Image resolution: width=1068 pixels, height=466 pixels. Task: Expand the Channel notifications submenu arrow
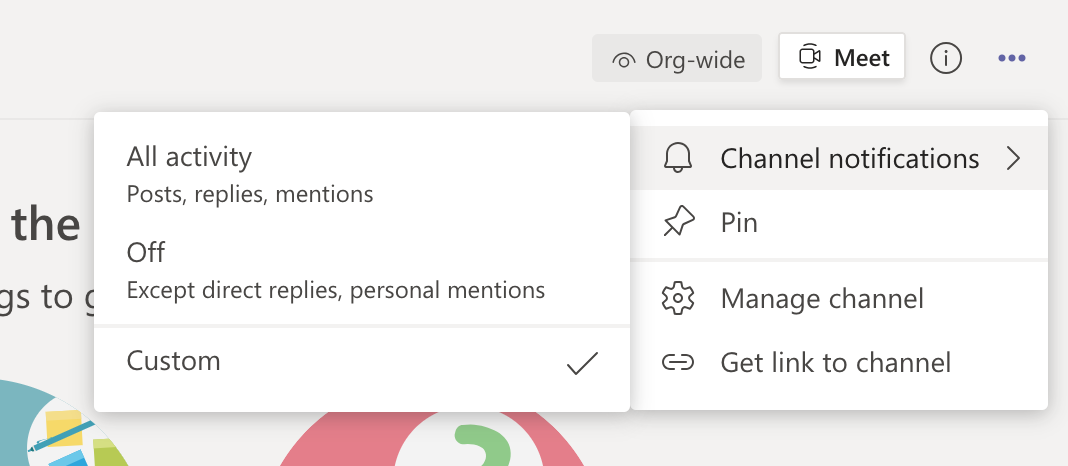[x=1014, y=159]
